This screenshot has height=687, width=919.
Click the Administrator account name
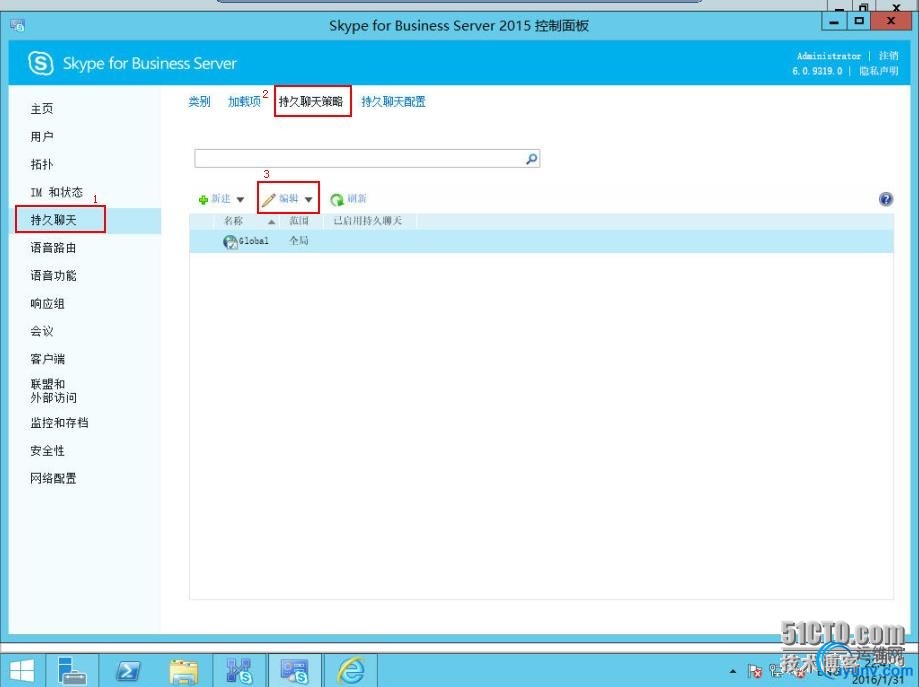(829, 56)
